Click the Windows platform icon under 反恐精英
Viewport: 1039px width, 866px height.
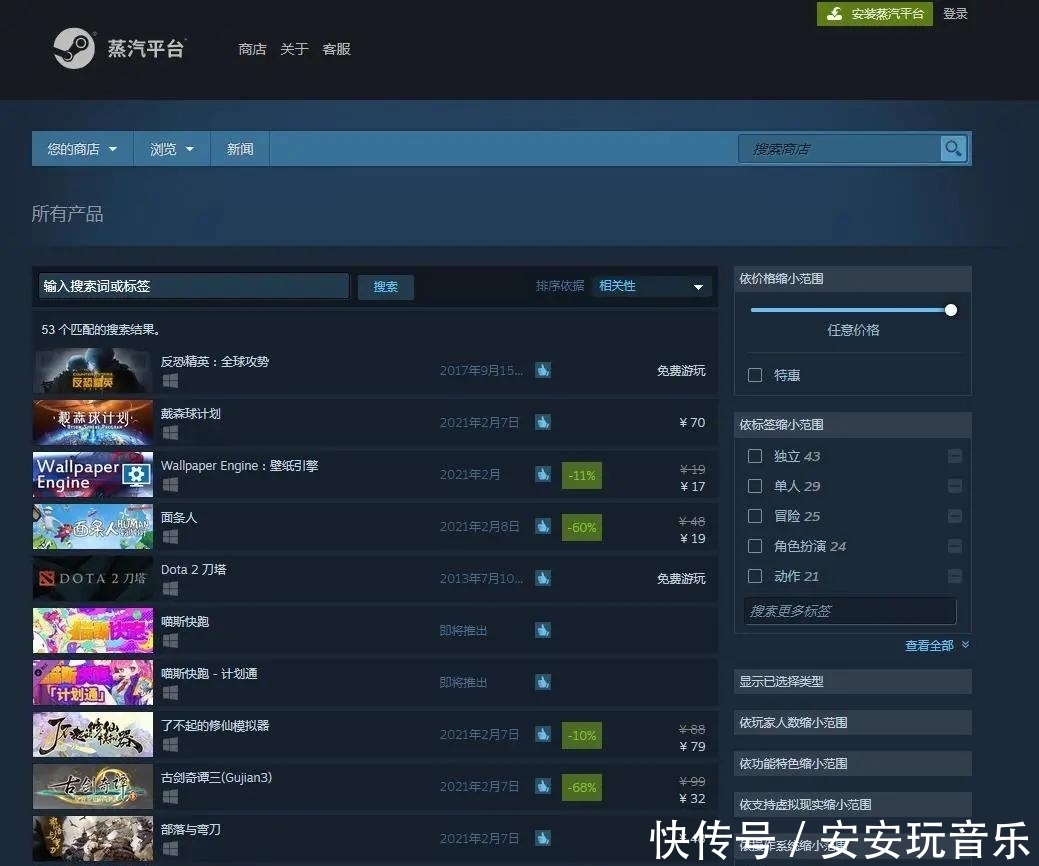(x=170, y=381)
